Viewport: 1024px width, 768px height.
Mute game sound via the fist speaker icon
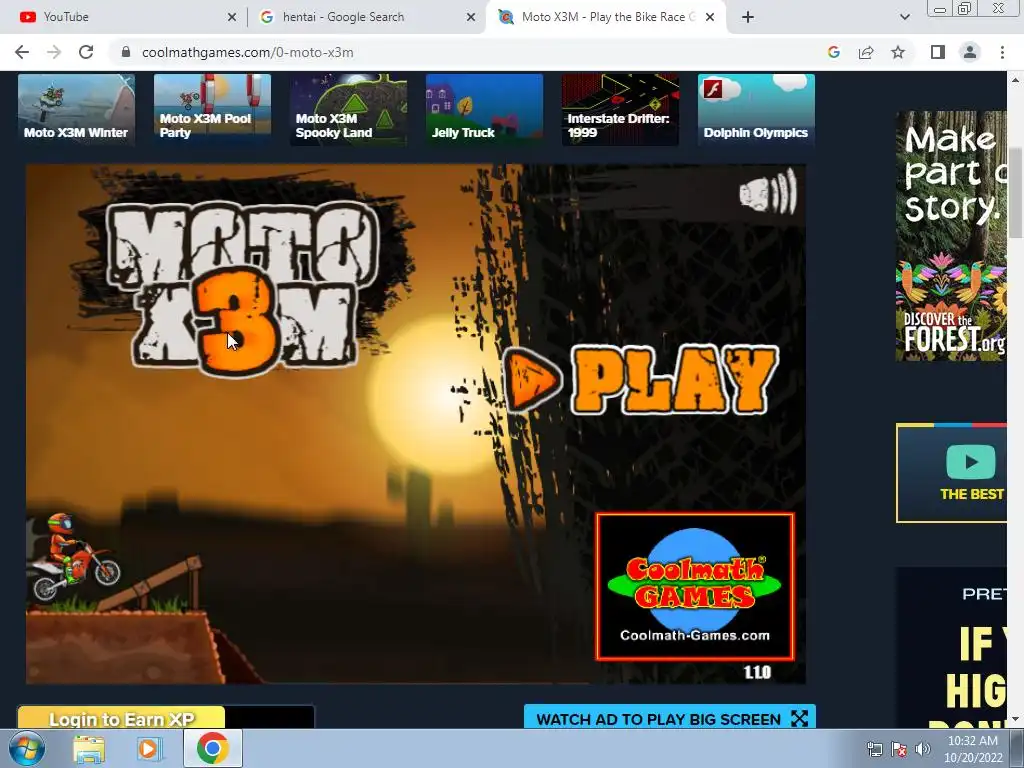(768, 192)
